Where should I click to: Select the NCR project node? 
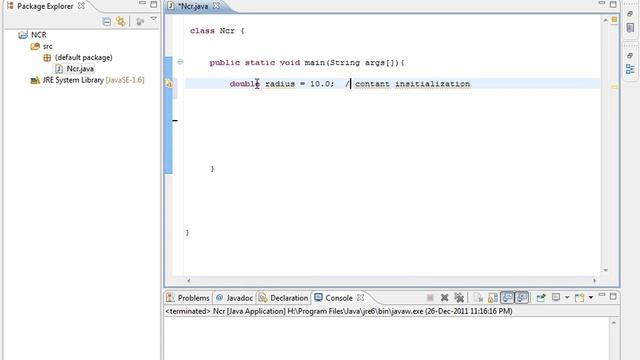(x=38, y=35)
